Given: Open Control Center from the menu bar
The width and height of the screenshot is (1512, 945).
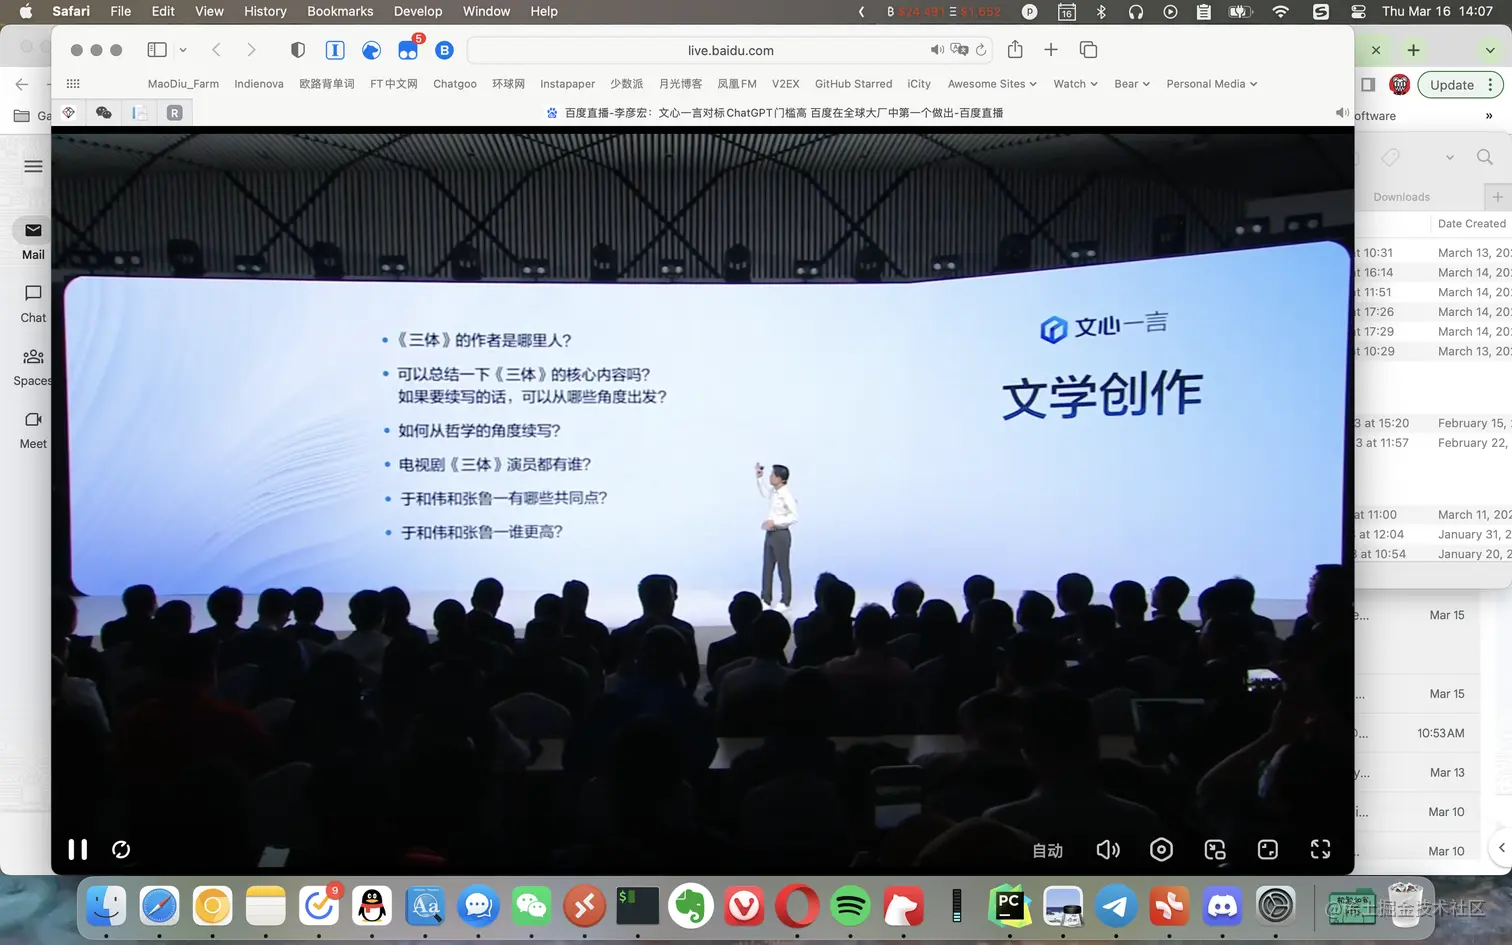Looking at the screenshot, I should point(1358,11).
